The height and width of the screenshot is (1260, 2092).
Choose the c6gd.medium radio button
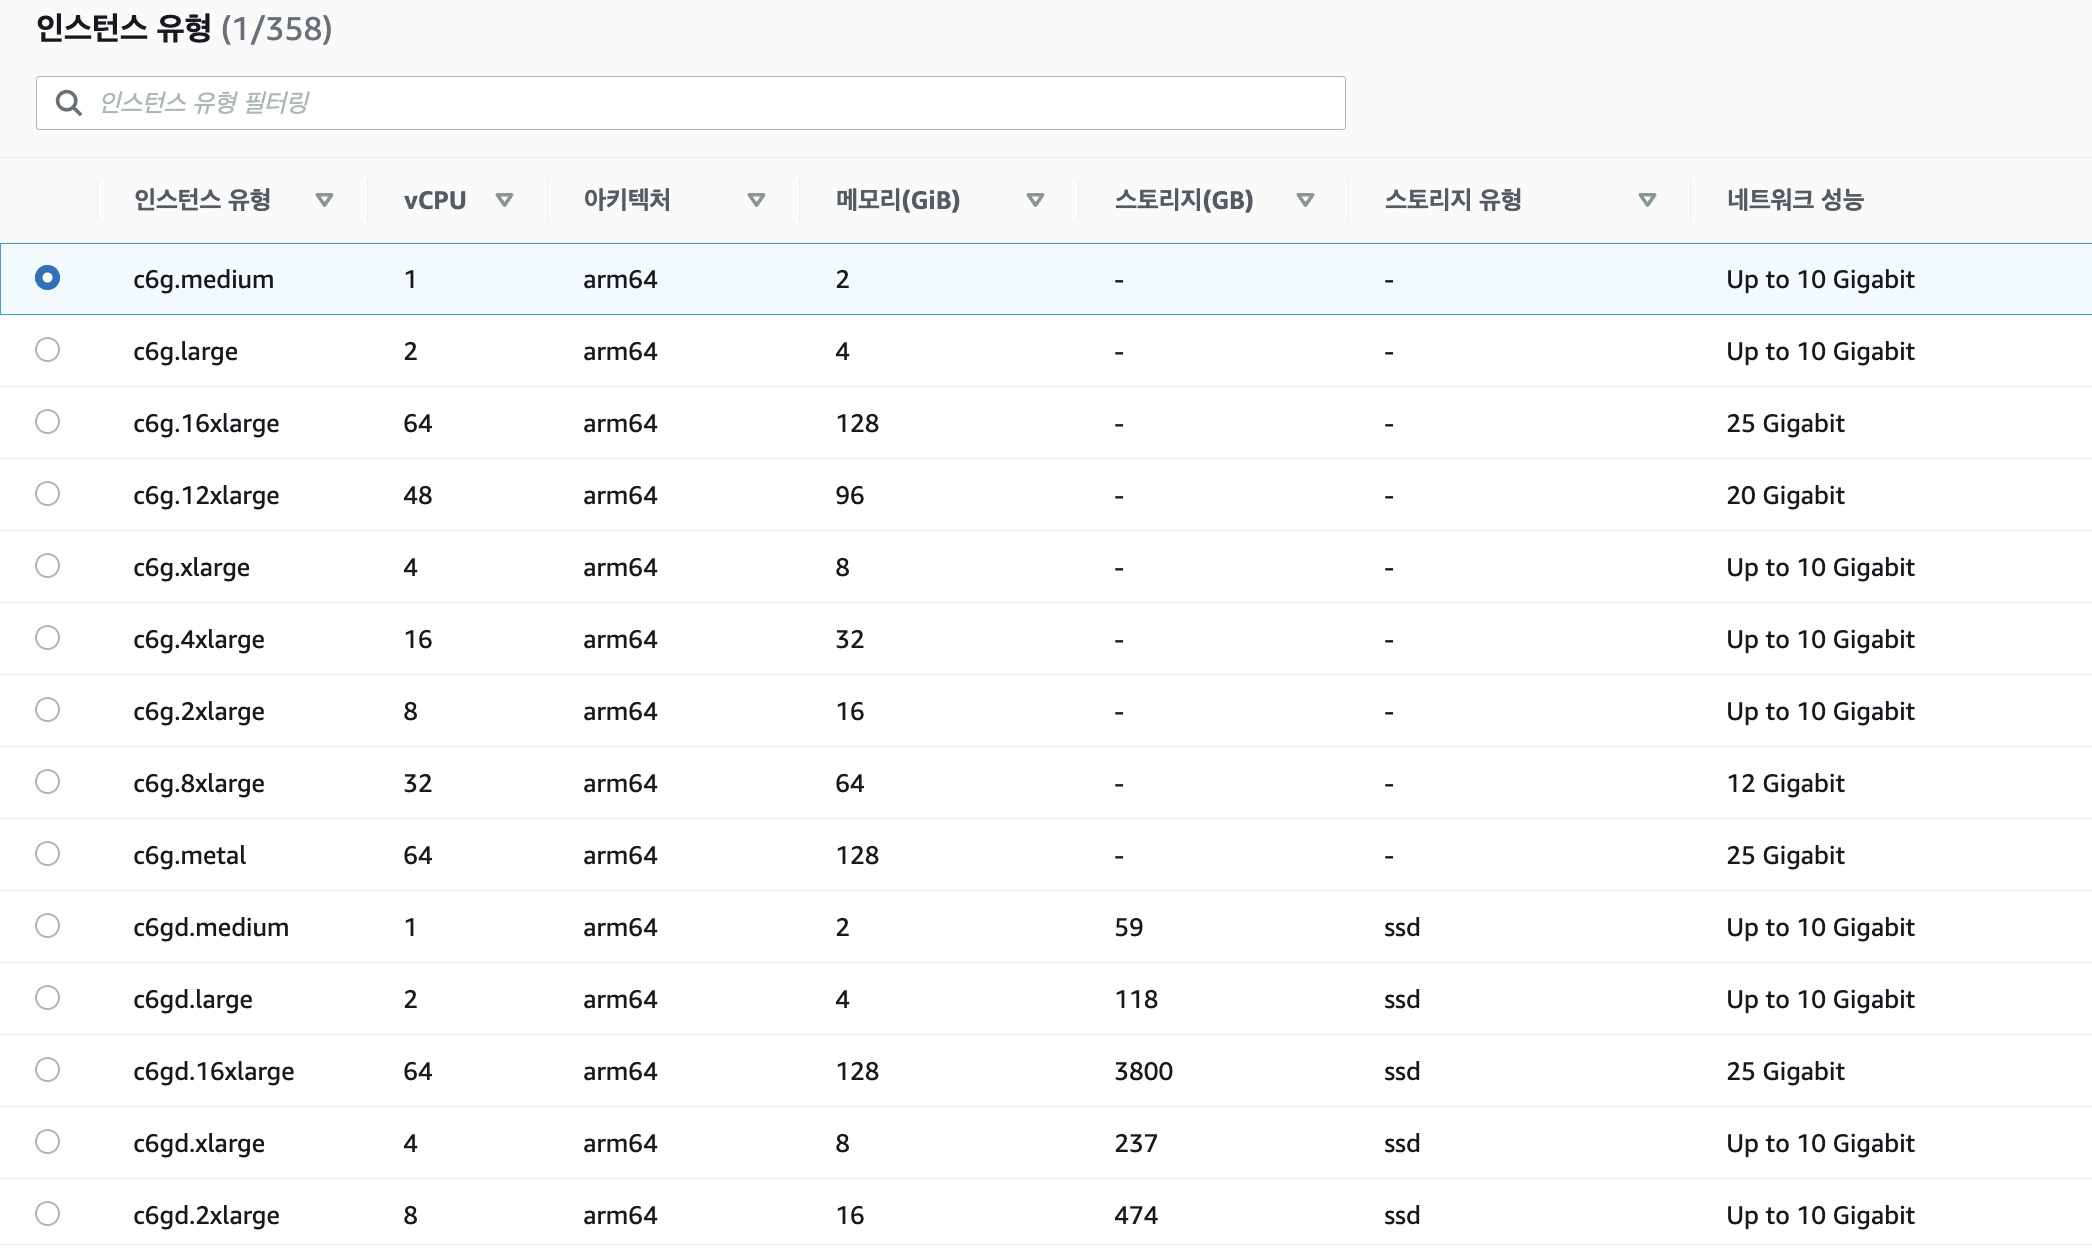pyautogui.click(x=47, y=926)
